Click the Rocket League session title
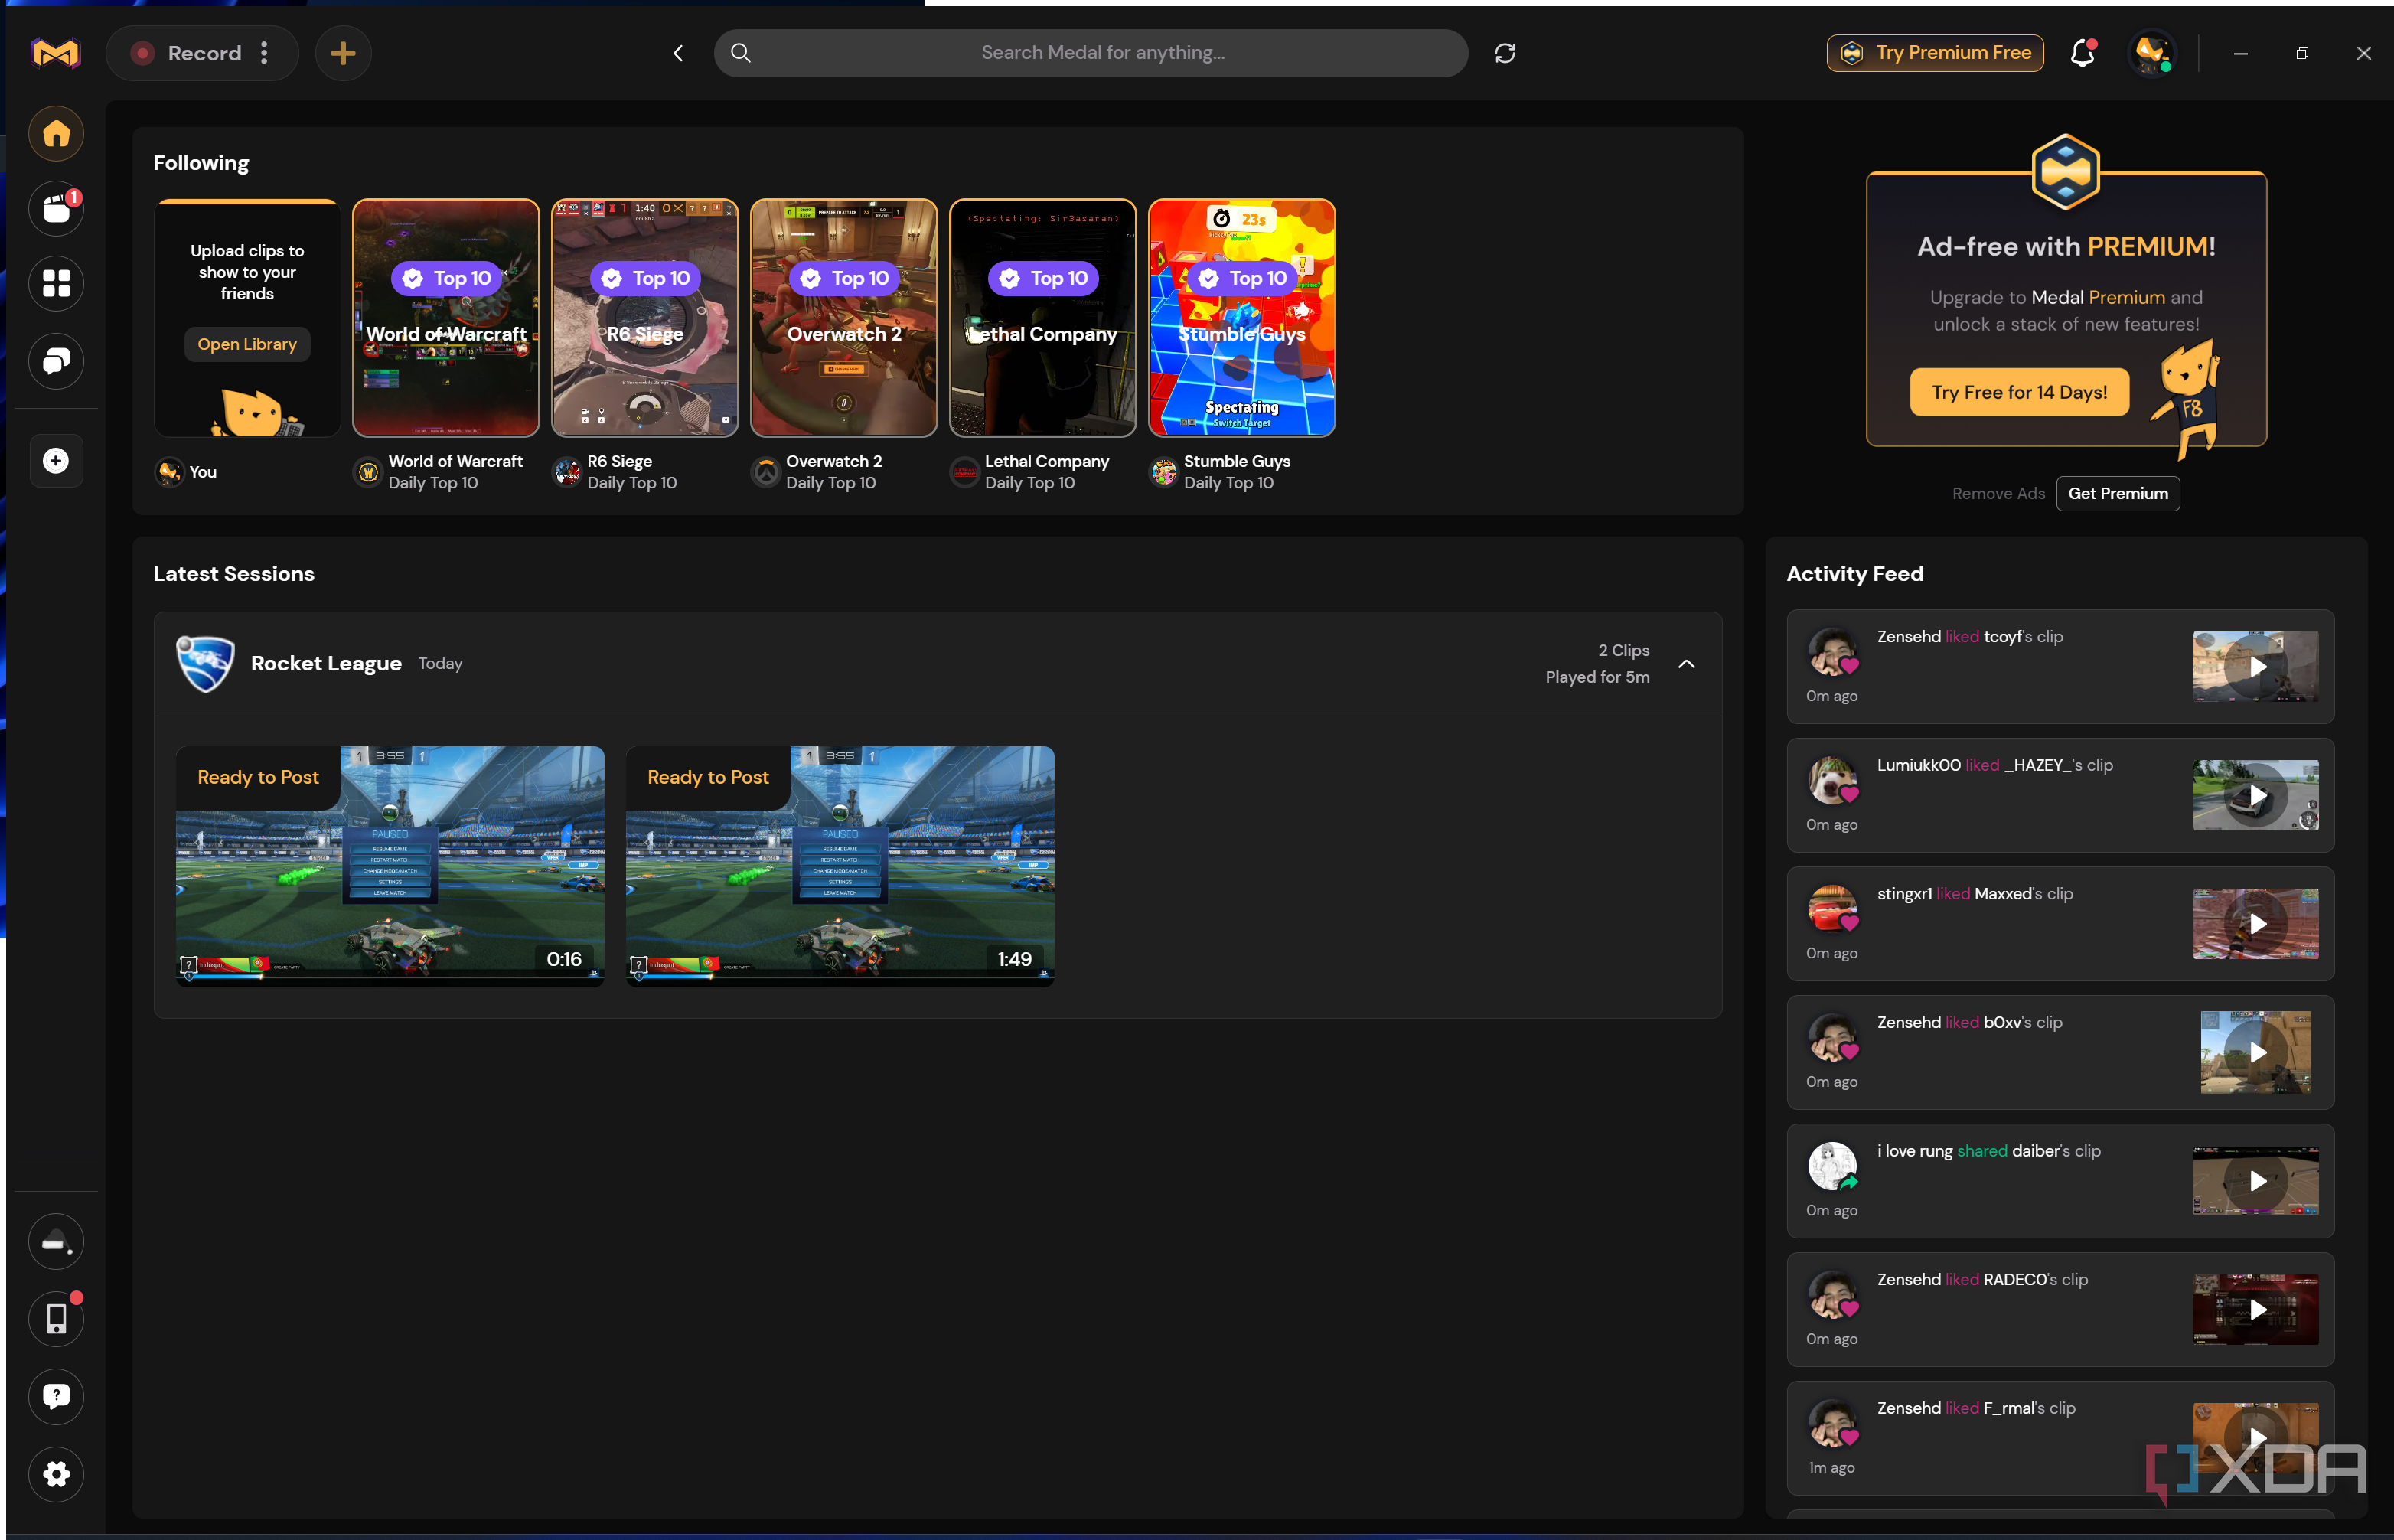2394x1540 pixels. coord(326,664)
